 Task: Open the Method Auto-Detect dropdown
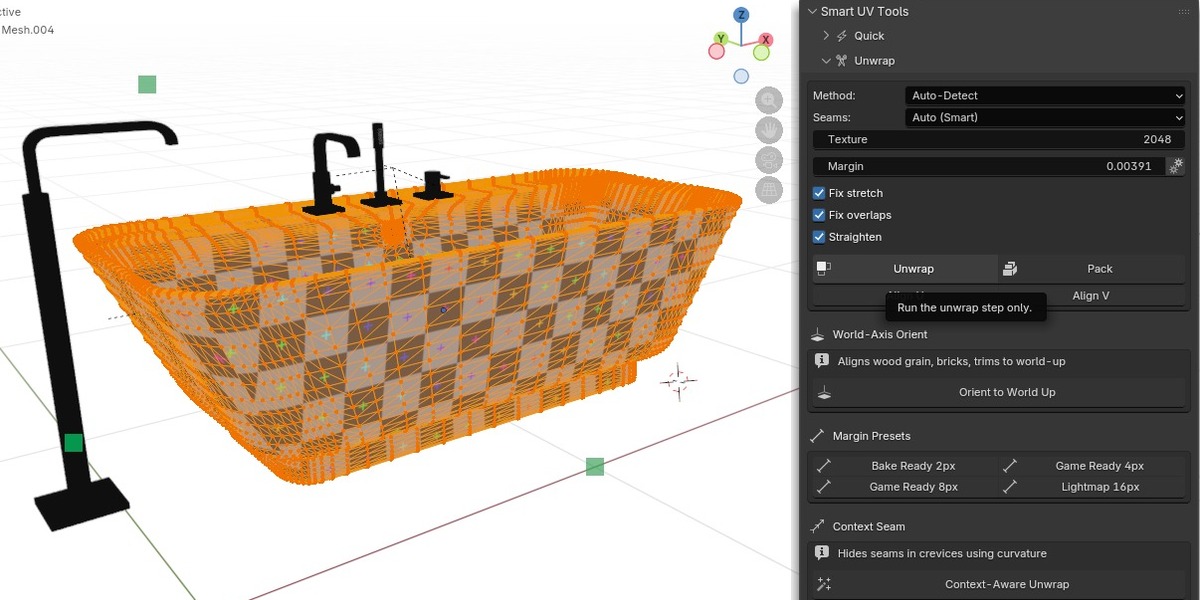pos(1045,96)
